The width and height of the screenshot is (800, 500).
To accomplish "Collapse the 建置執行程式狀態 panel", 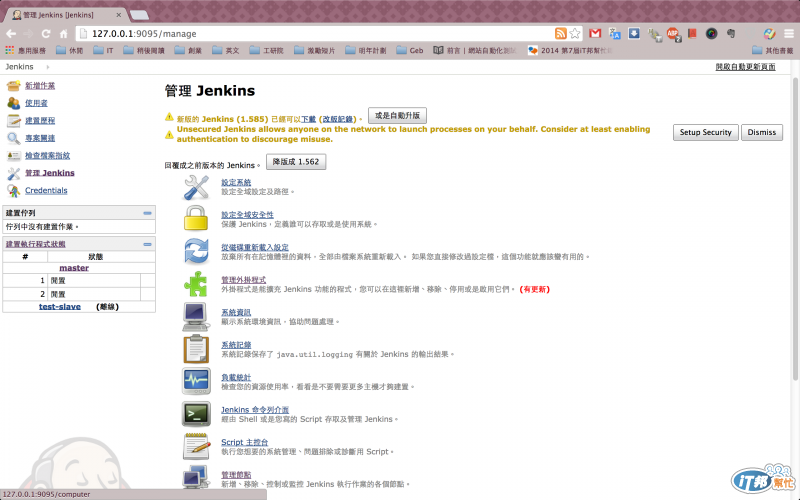I will [x=147, y=244].
